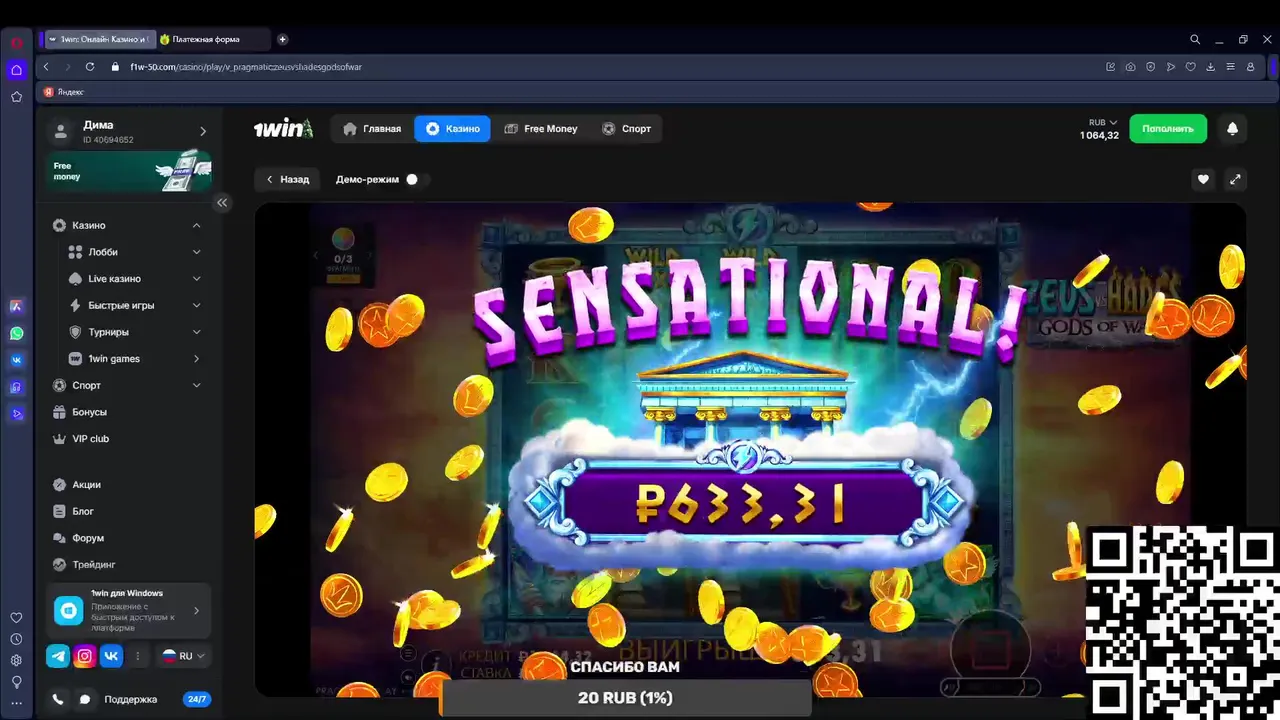Open the 1win games submenu arrow
This screenshot has height=720, width=1280.
(x=196, y=359)
